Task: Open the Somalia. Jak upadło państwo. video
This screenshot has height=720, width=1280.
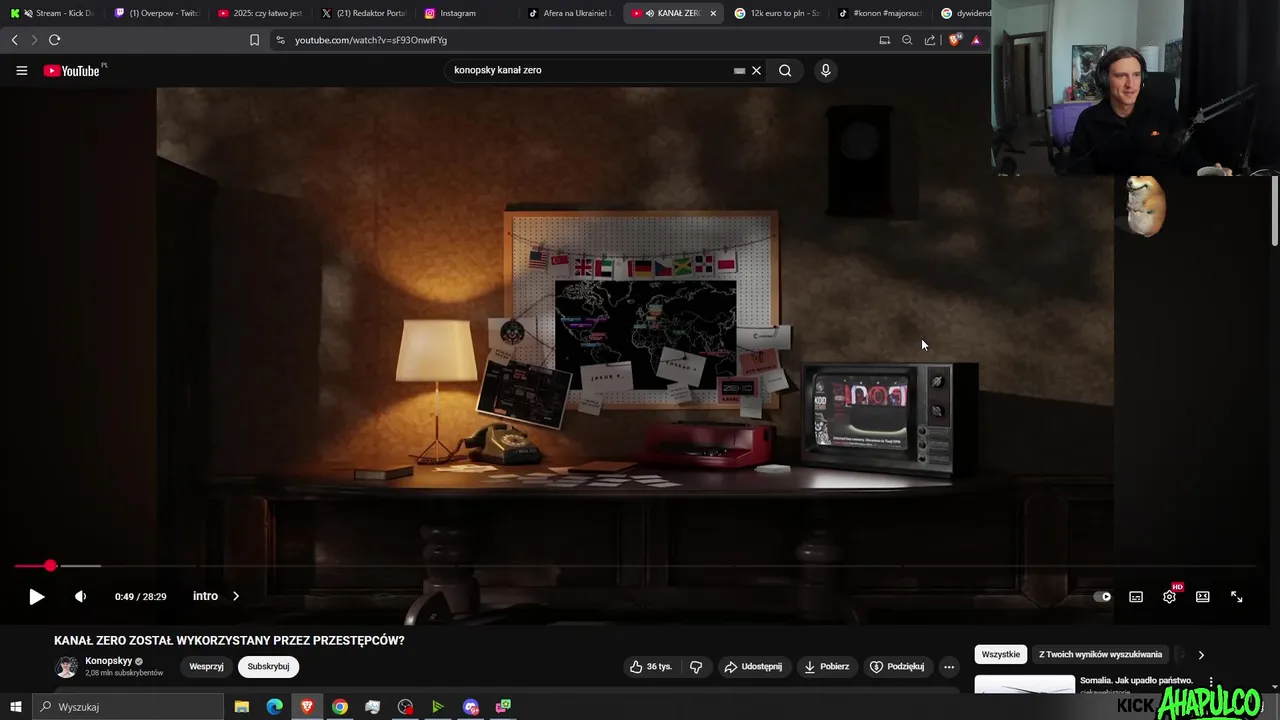Action: [1136, 680]
